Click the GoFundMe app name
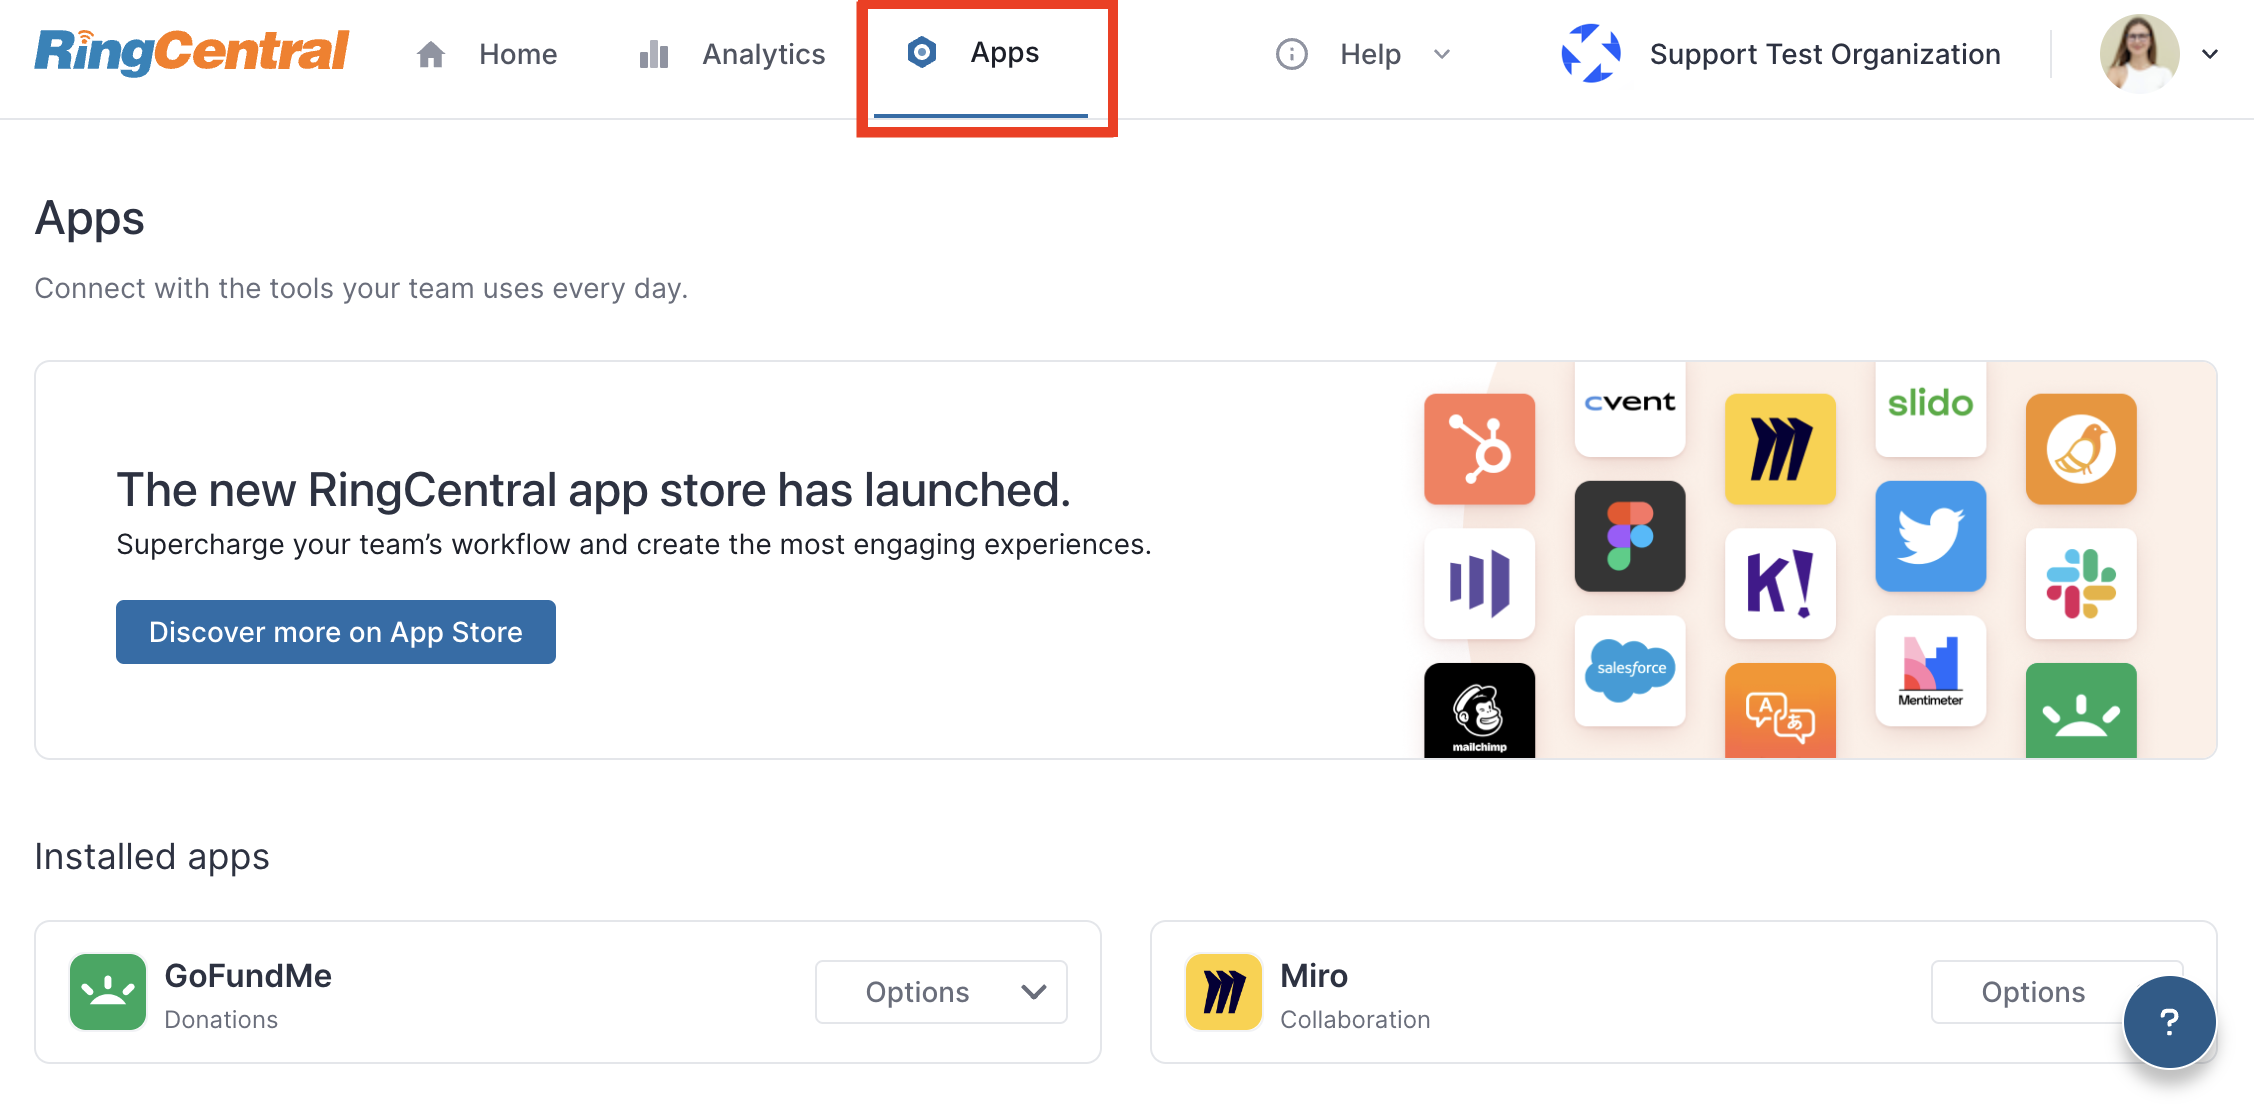The image size is (2254, 1106). click(248, 975)
